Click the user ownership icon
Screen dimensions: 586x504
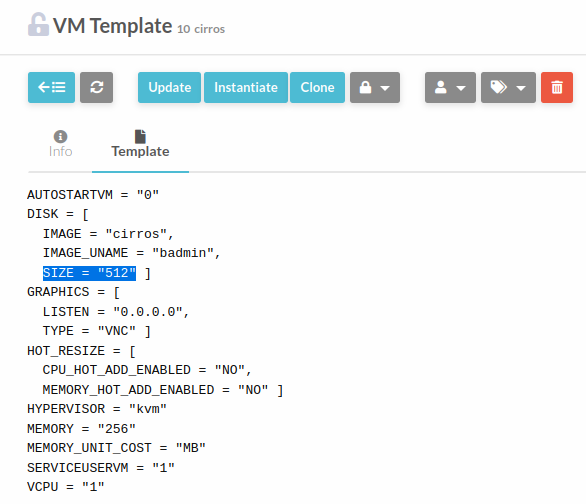pos(441,87)
